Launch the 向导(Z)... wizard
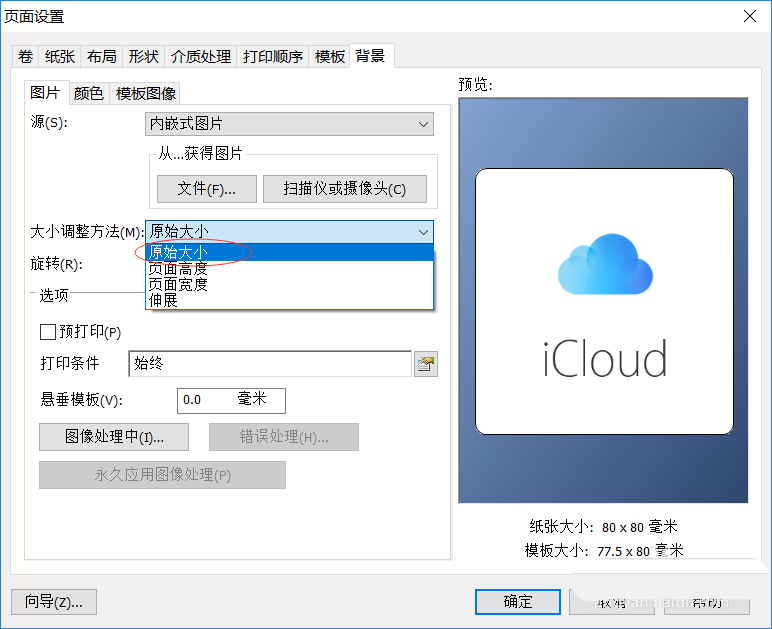The height and width of the screenshot is (629, 772). (x=54, y=602)
